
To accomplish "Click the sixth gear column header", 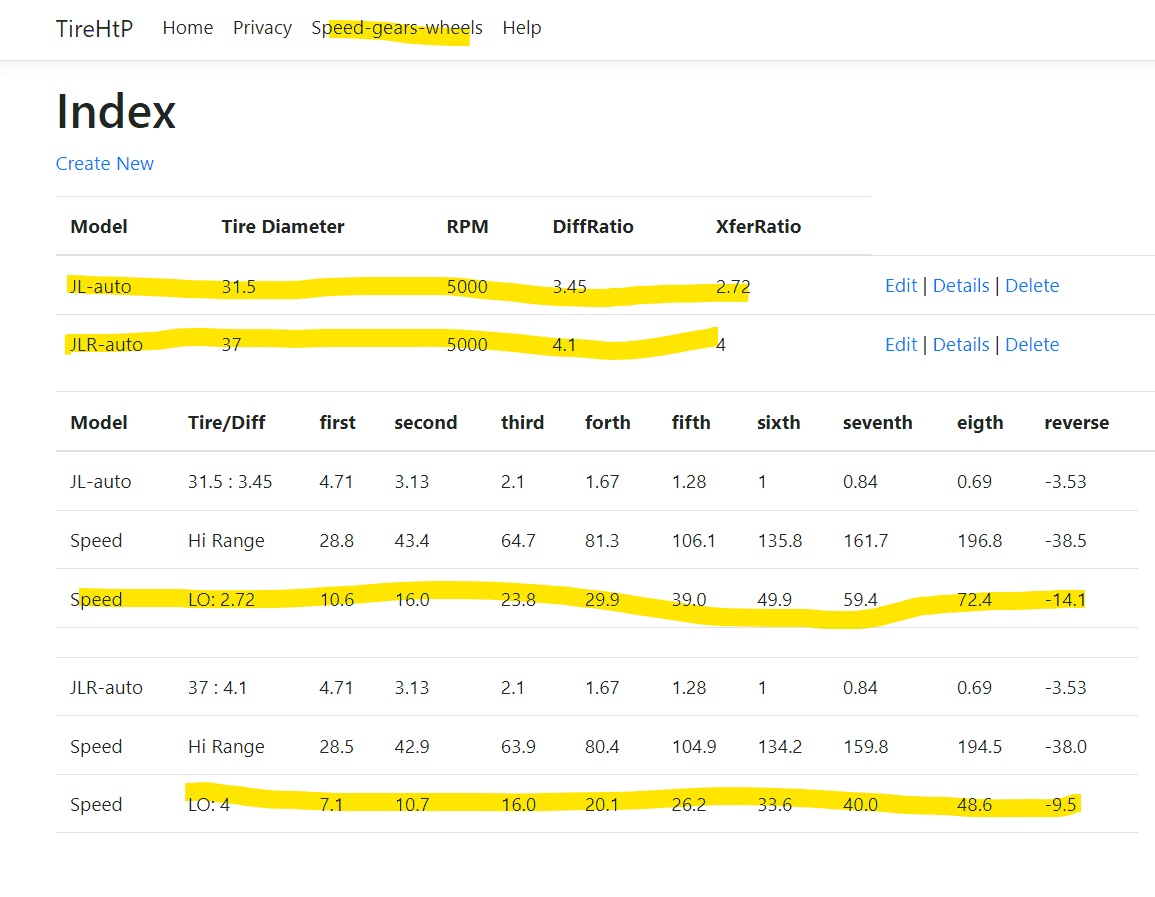I will tap(779, 423).
